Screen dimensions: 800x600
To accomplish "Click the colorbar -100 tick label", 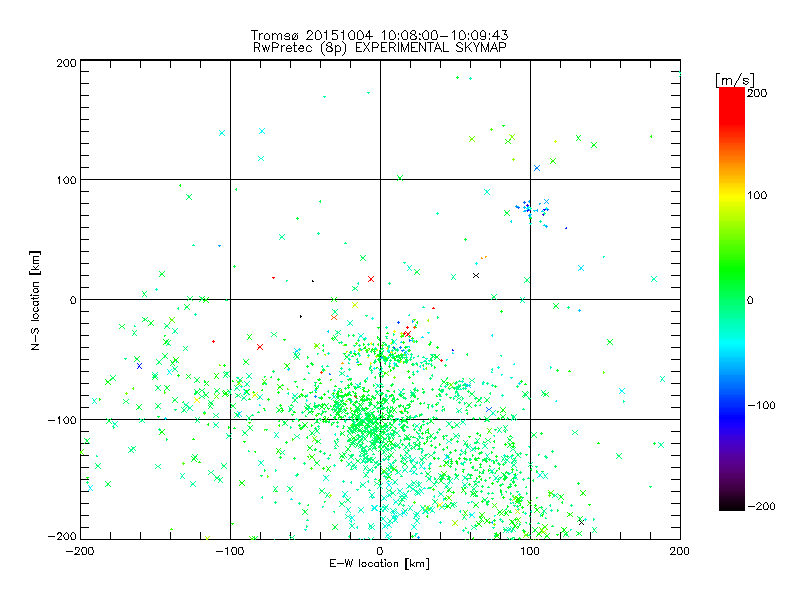I will [761, 405].
